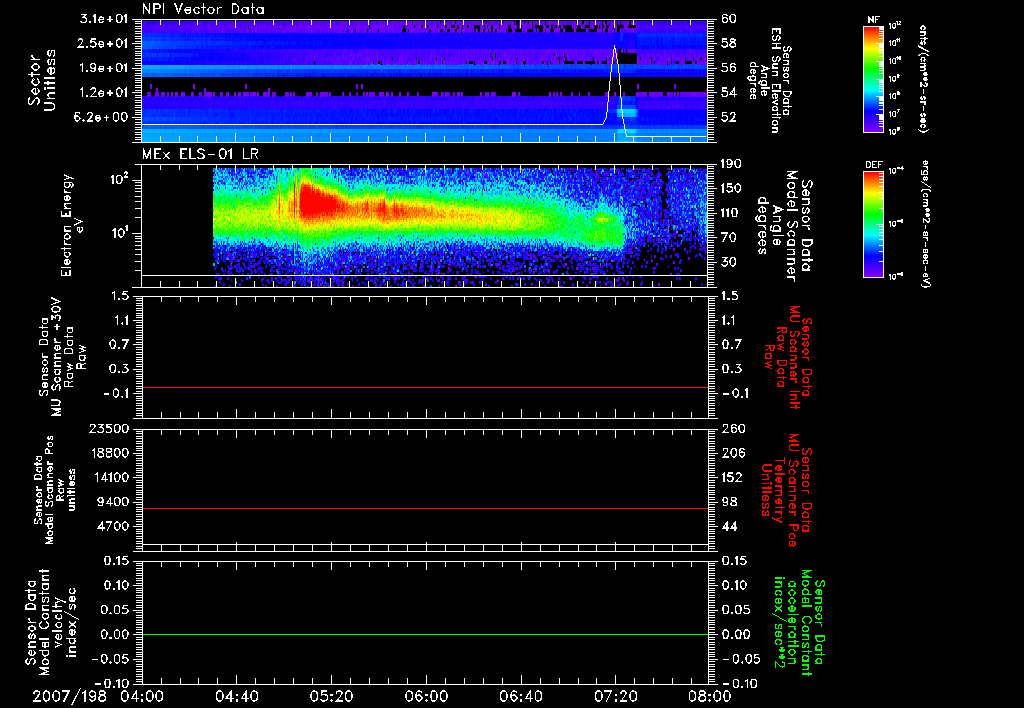Click the 1.9e+01 sector tick label
Viewport: 1024px width, 708px height.
click(104, 68)
